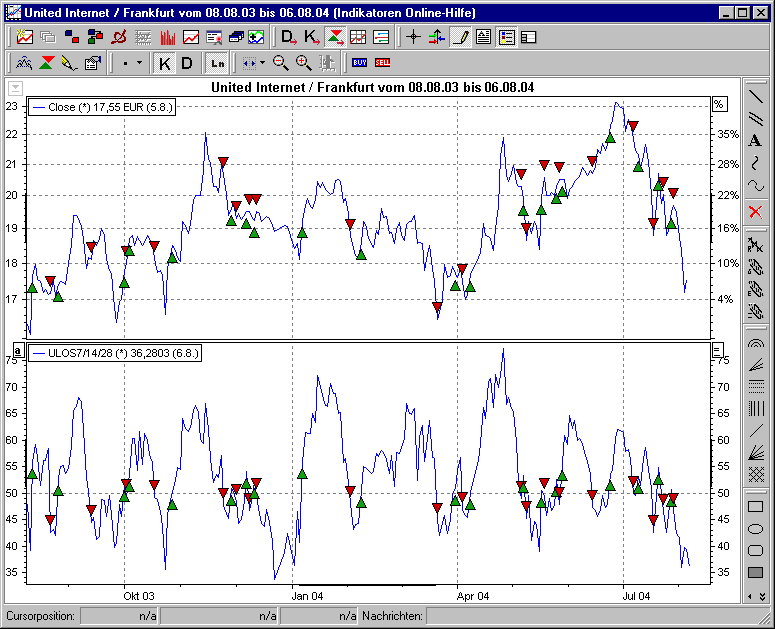Open the scroll direction dropdown arrow
This screenshot has height=629, width=775.
[x=262, y=63]
